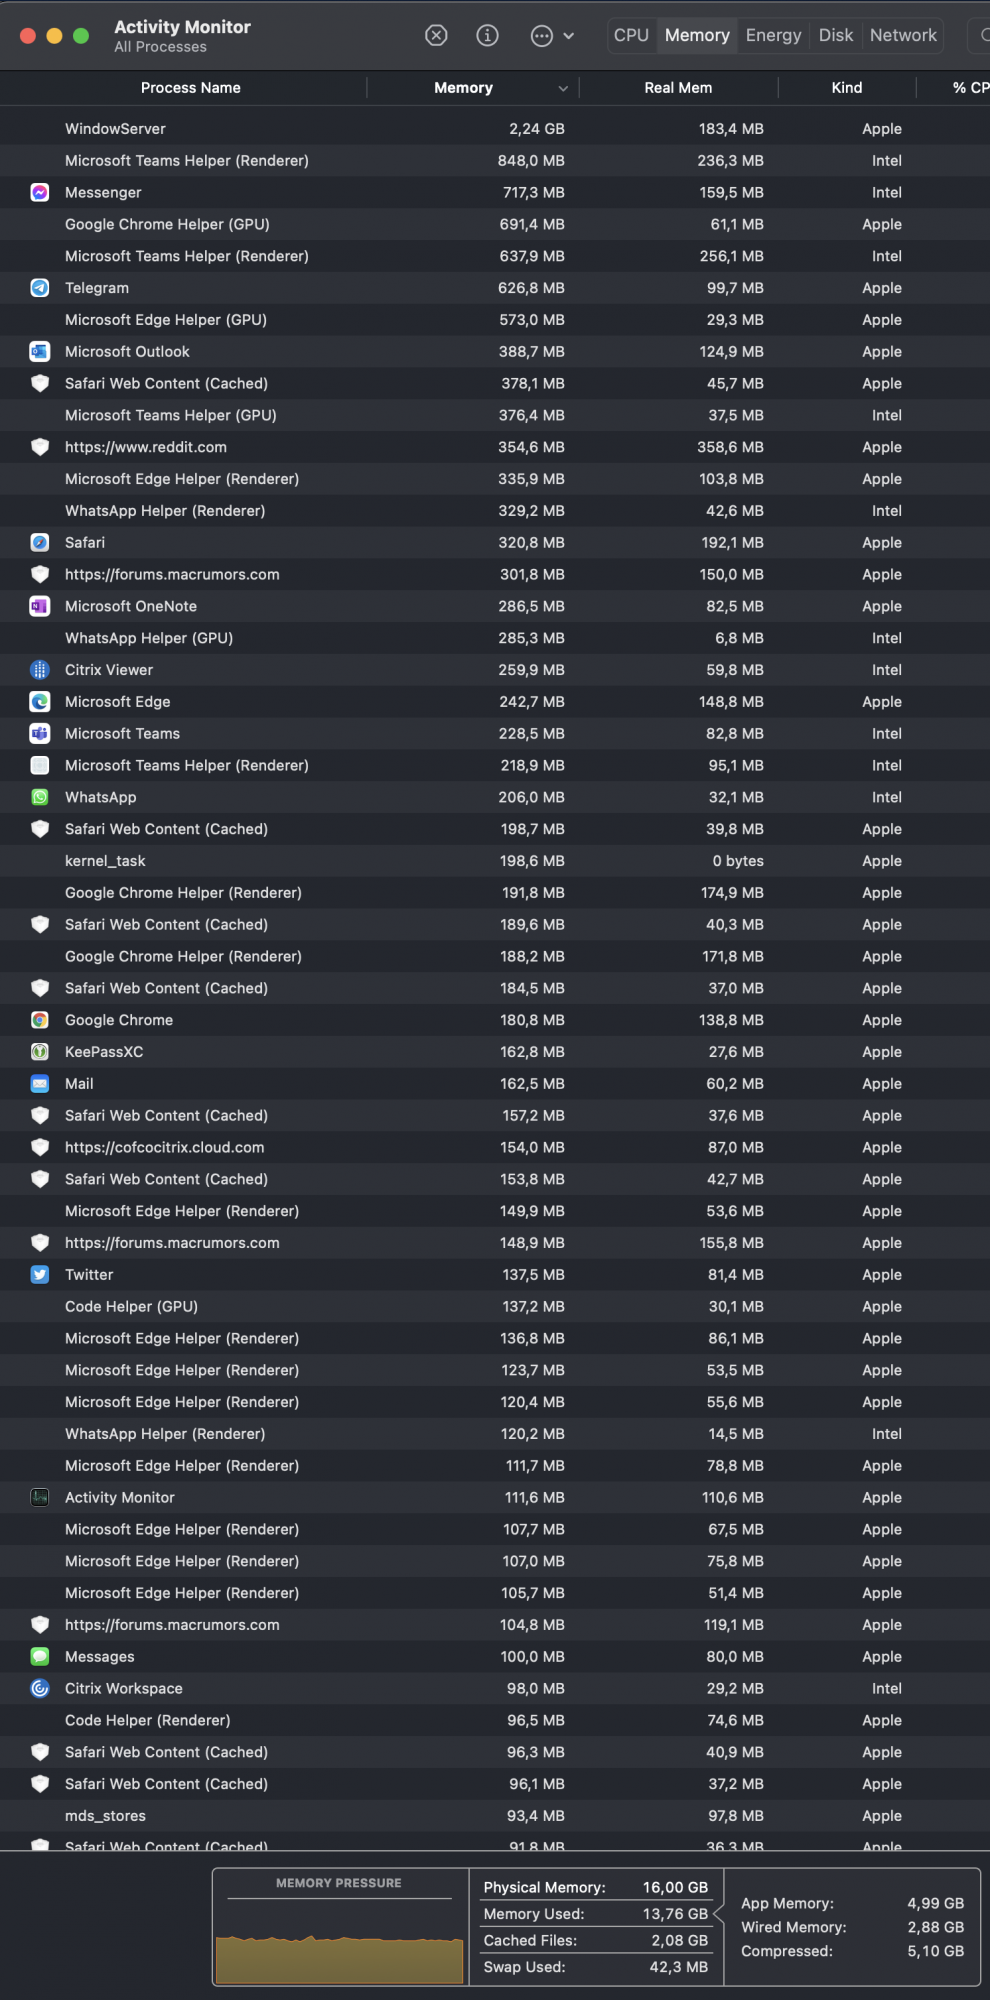Select the Microsoft Outlook icon

[x=40, y=351]
